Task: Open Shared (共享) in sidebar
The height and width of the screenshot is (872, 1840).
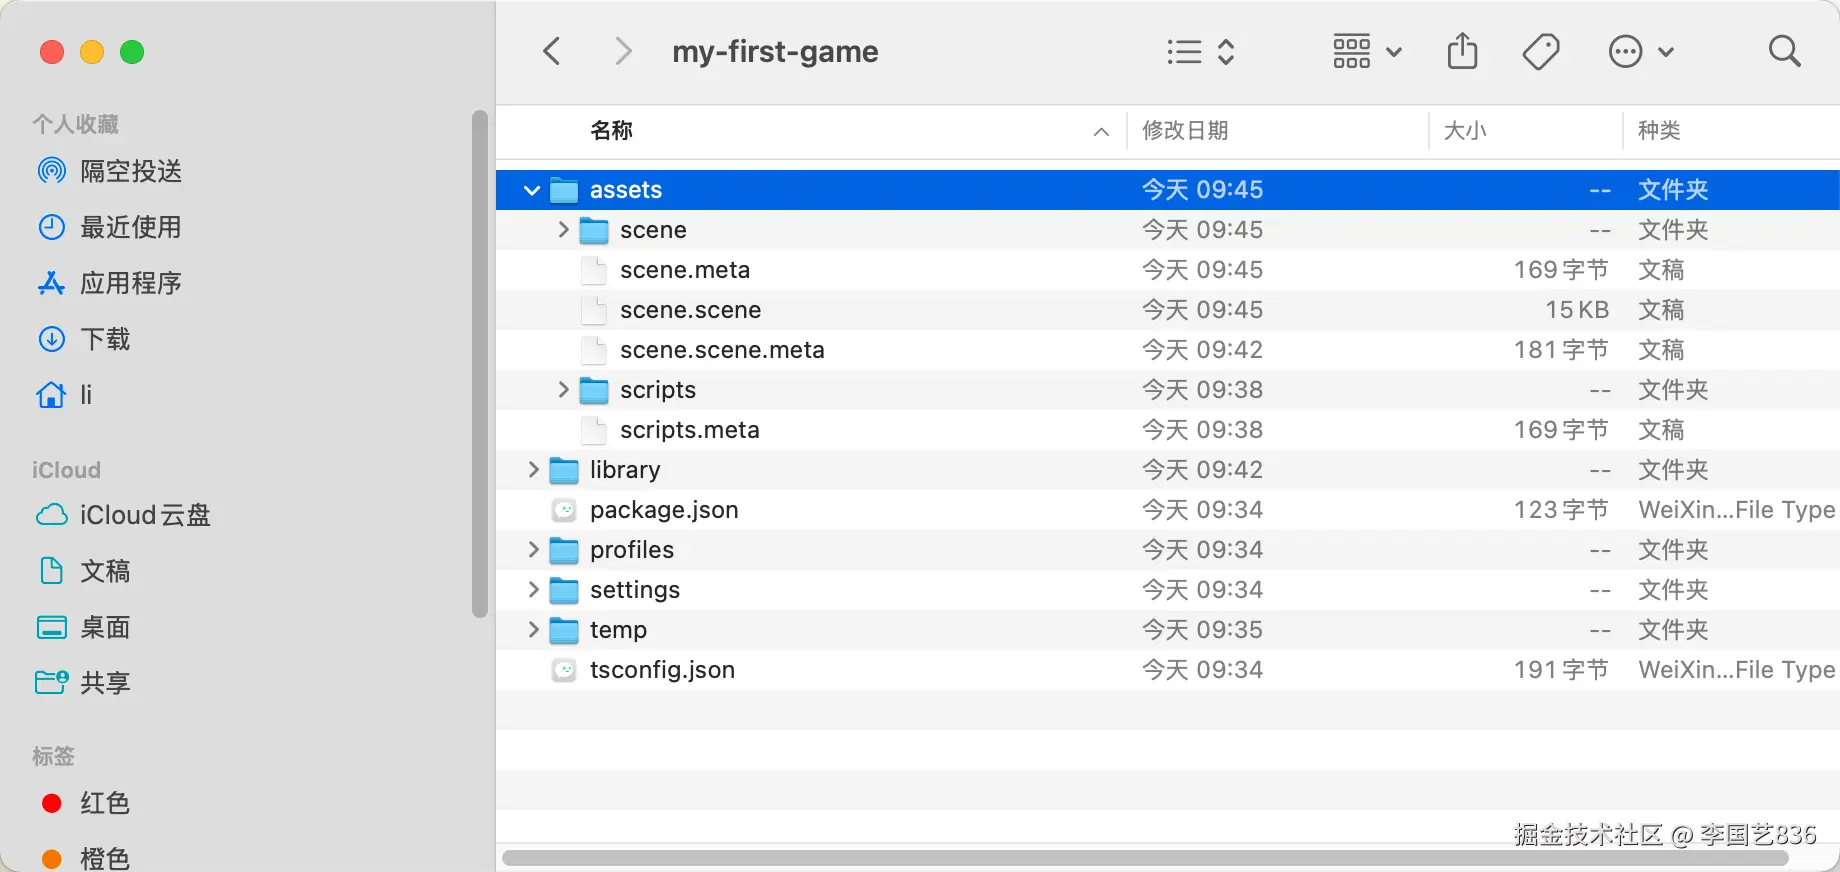Action: [x=85, y=683]
